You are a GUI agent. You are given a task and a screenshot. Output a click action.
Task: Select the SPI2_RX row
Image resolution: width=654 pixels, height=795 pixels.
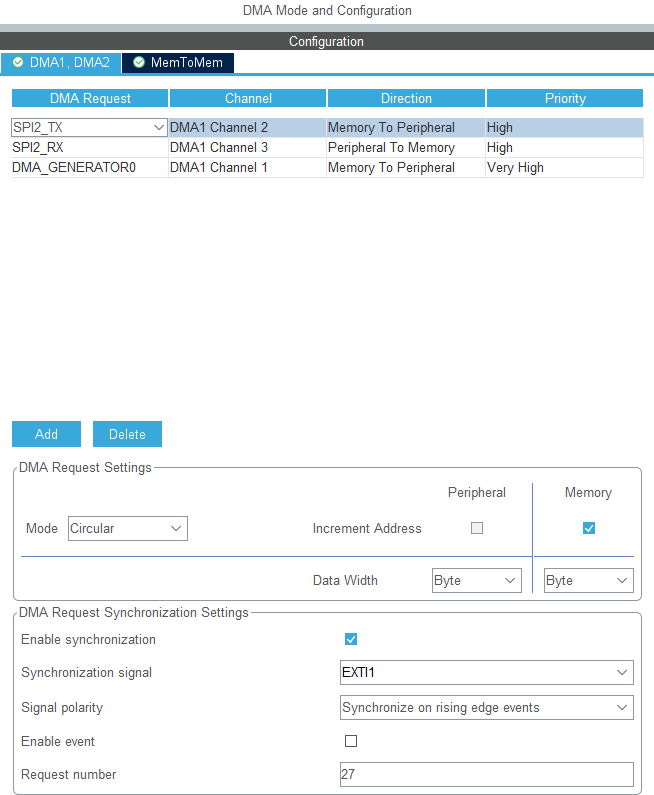[x=328, y=148]
